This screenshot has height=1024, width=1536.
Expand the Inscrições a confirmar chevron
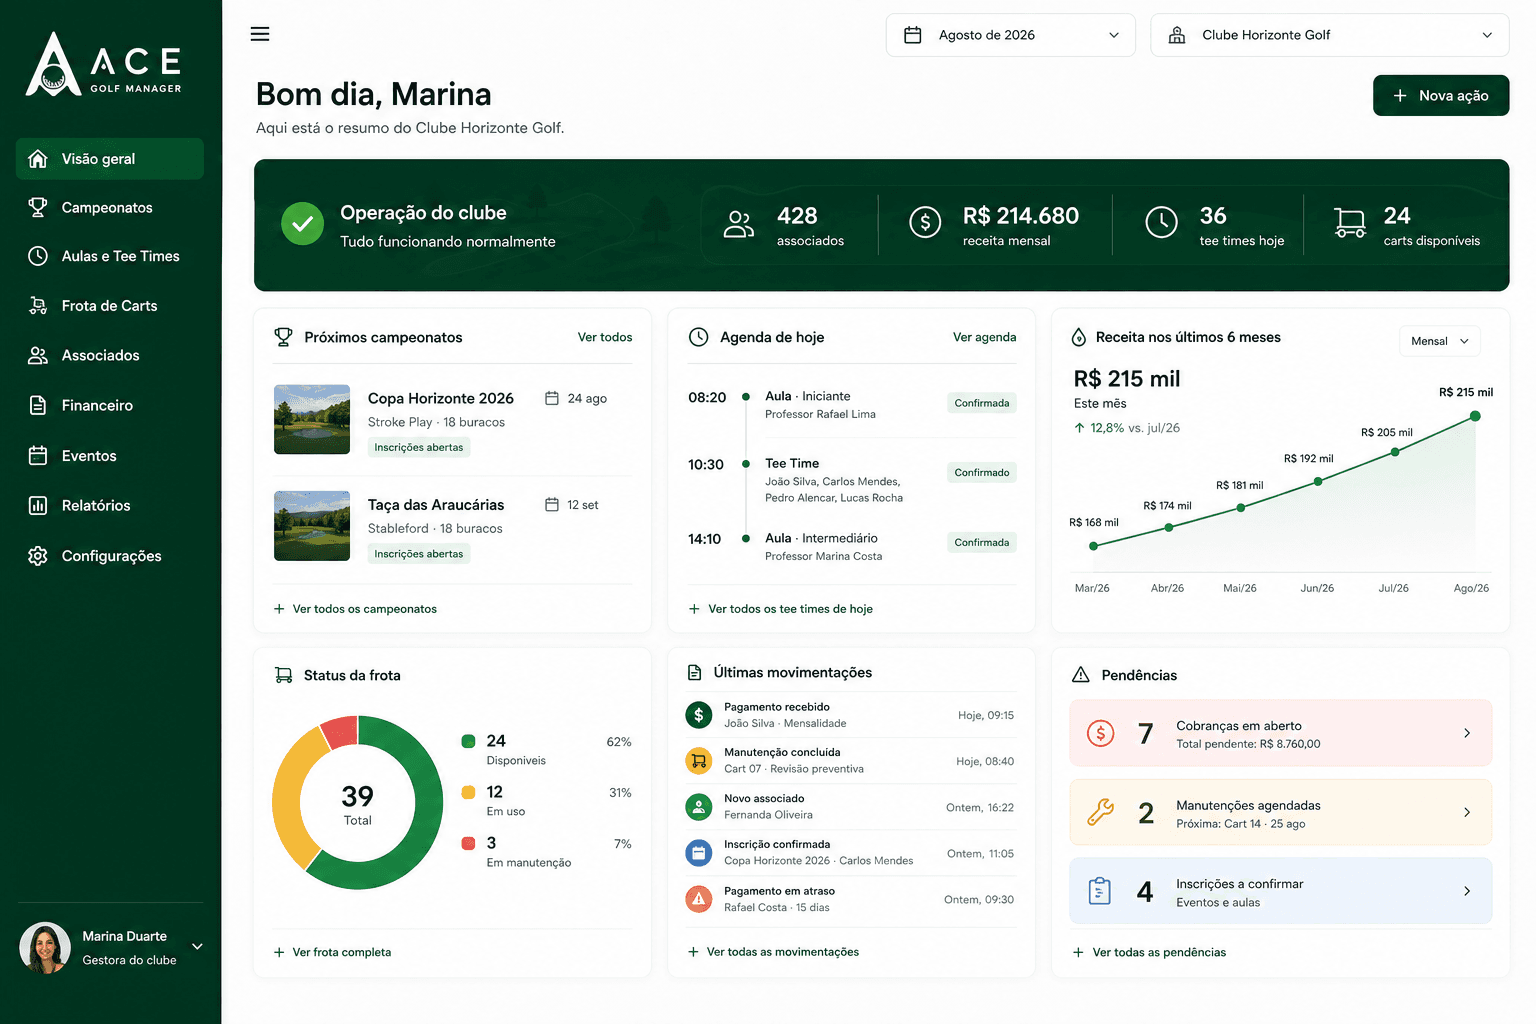[x=1467, y=891]
